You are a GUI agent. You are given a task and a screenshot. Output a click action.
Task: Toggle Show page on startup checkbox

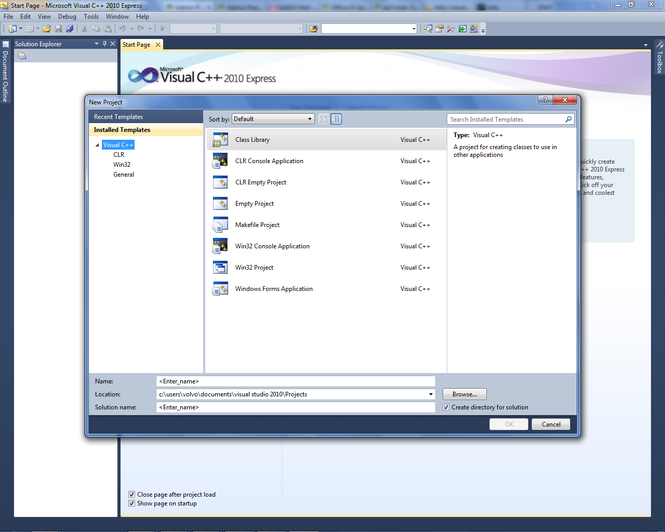pos(131,503)
